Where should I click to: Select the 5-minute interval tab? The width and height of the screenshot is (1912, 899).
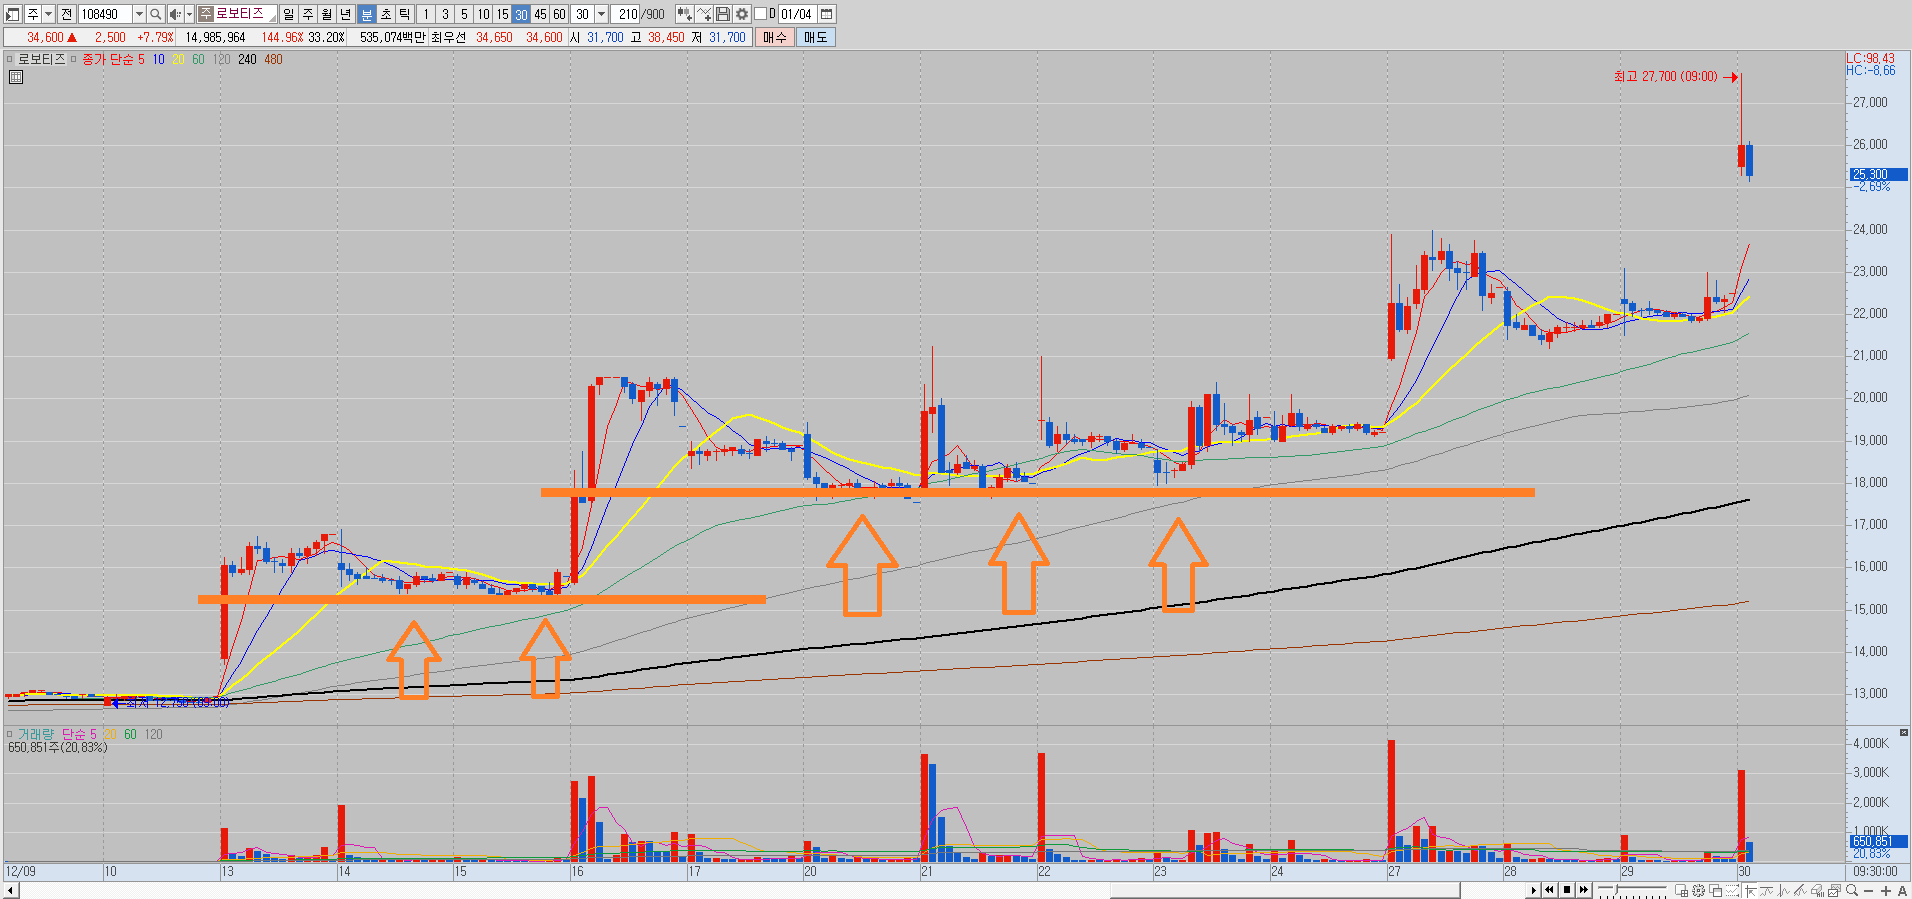(464, 14)
